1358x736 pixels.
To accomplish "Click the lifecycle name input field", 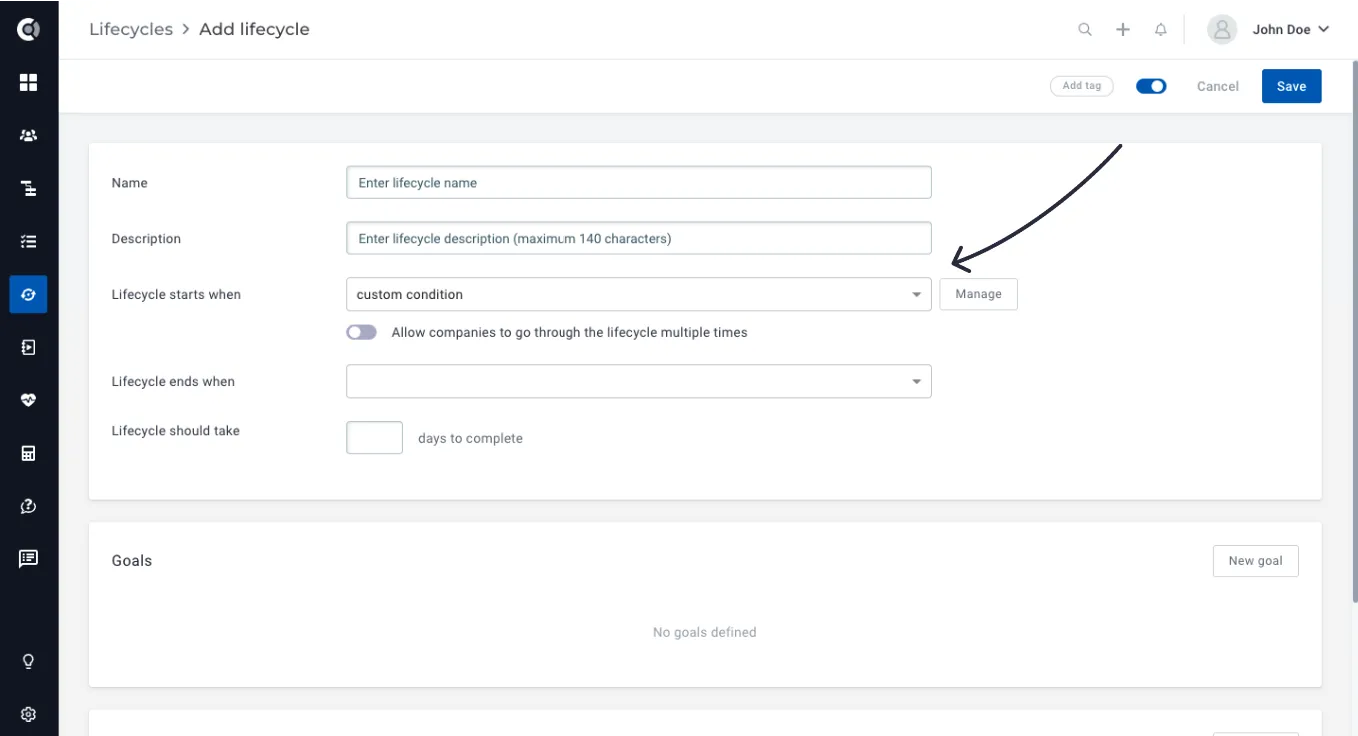I will (x=639, y=183).
